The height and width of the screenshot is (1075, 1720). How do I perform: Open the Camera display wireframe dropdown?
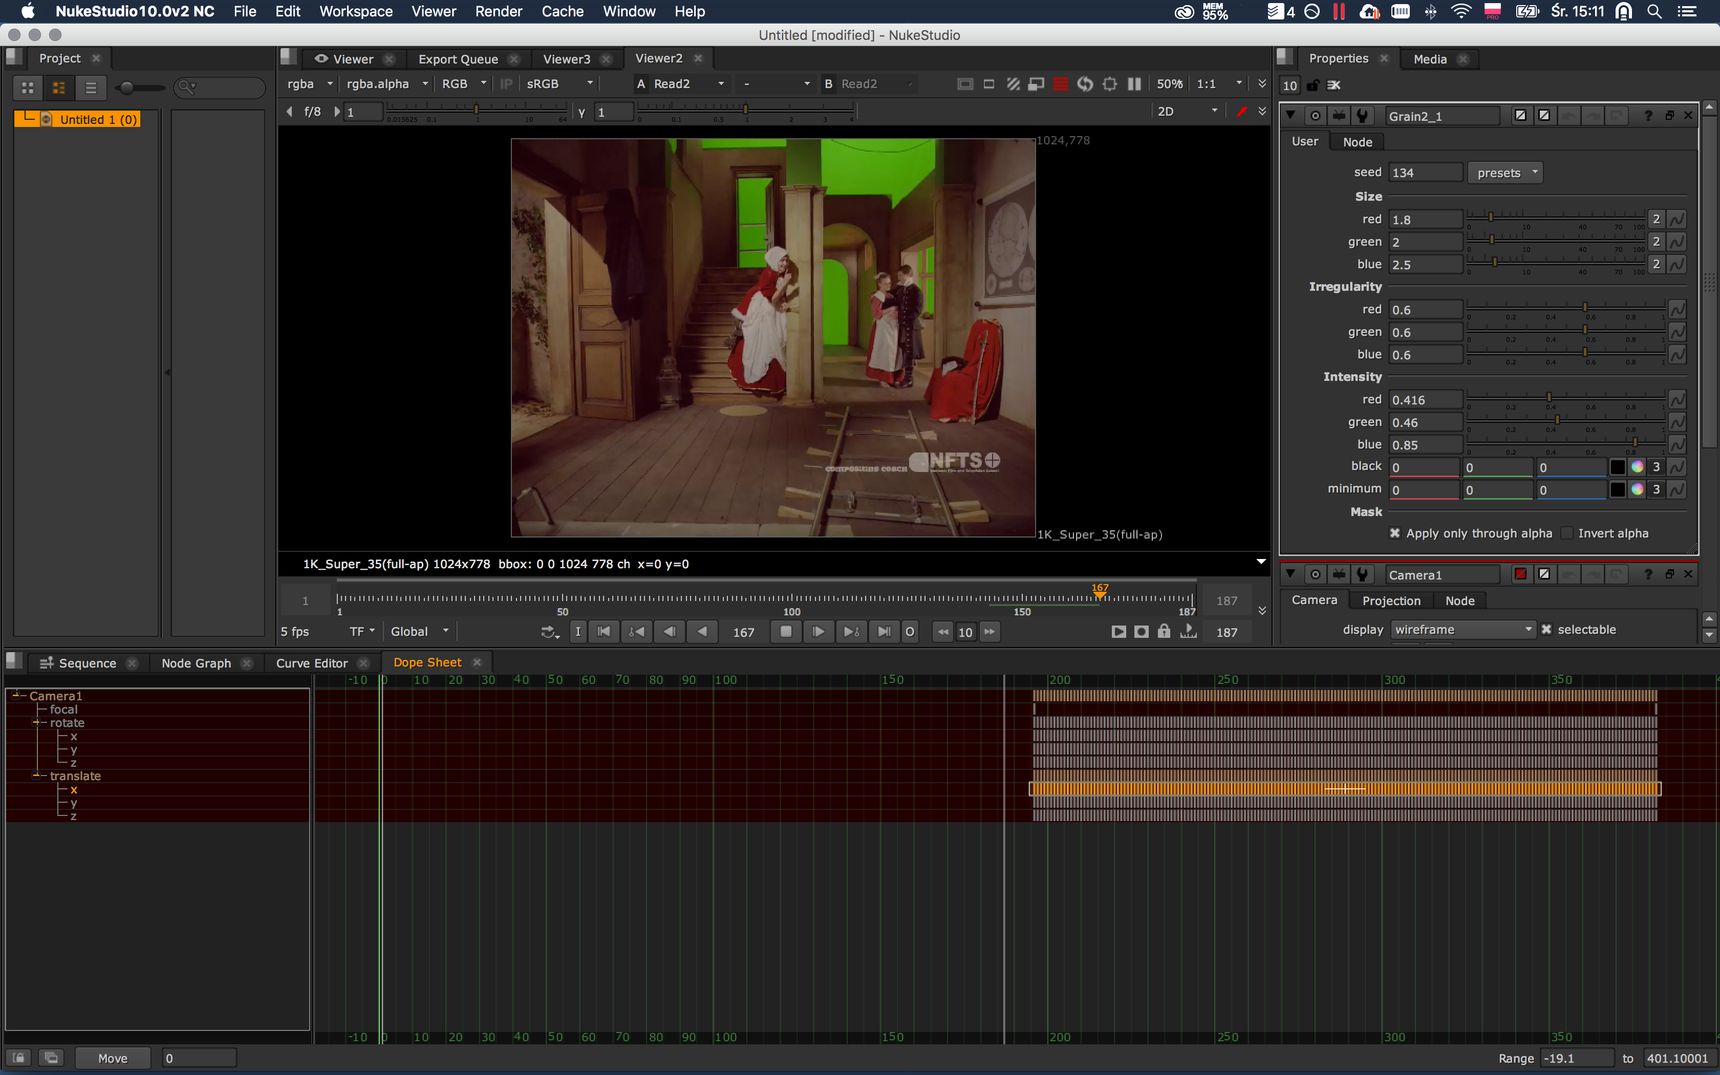[x=1463, y=629]
